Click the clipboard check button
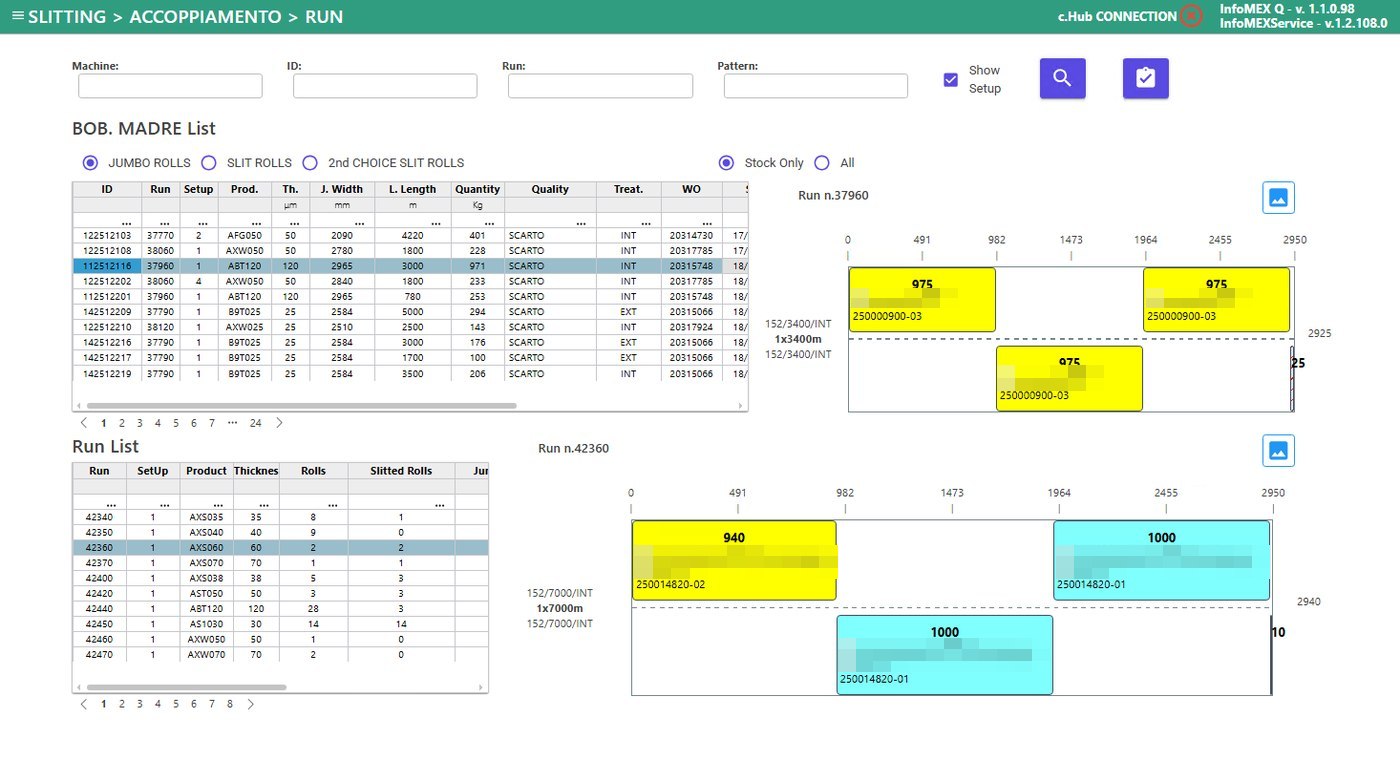The image size is (1400, 760). tap(1145, 78)
